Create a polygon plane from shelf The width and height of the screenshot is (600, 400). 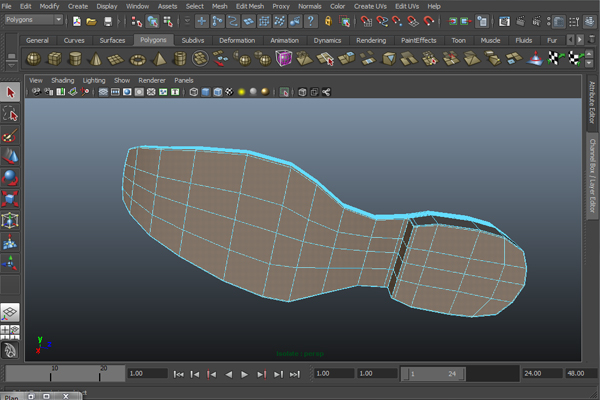[x=116, y=59]
